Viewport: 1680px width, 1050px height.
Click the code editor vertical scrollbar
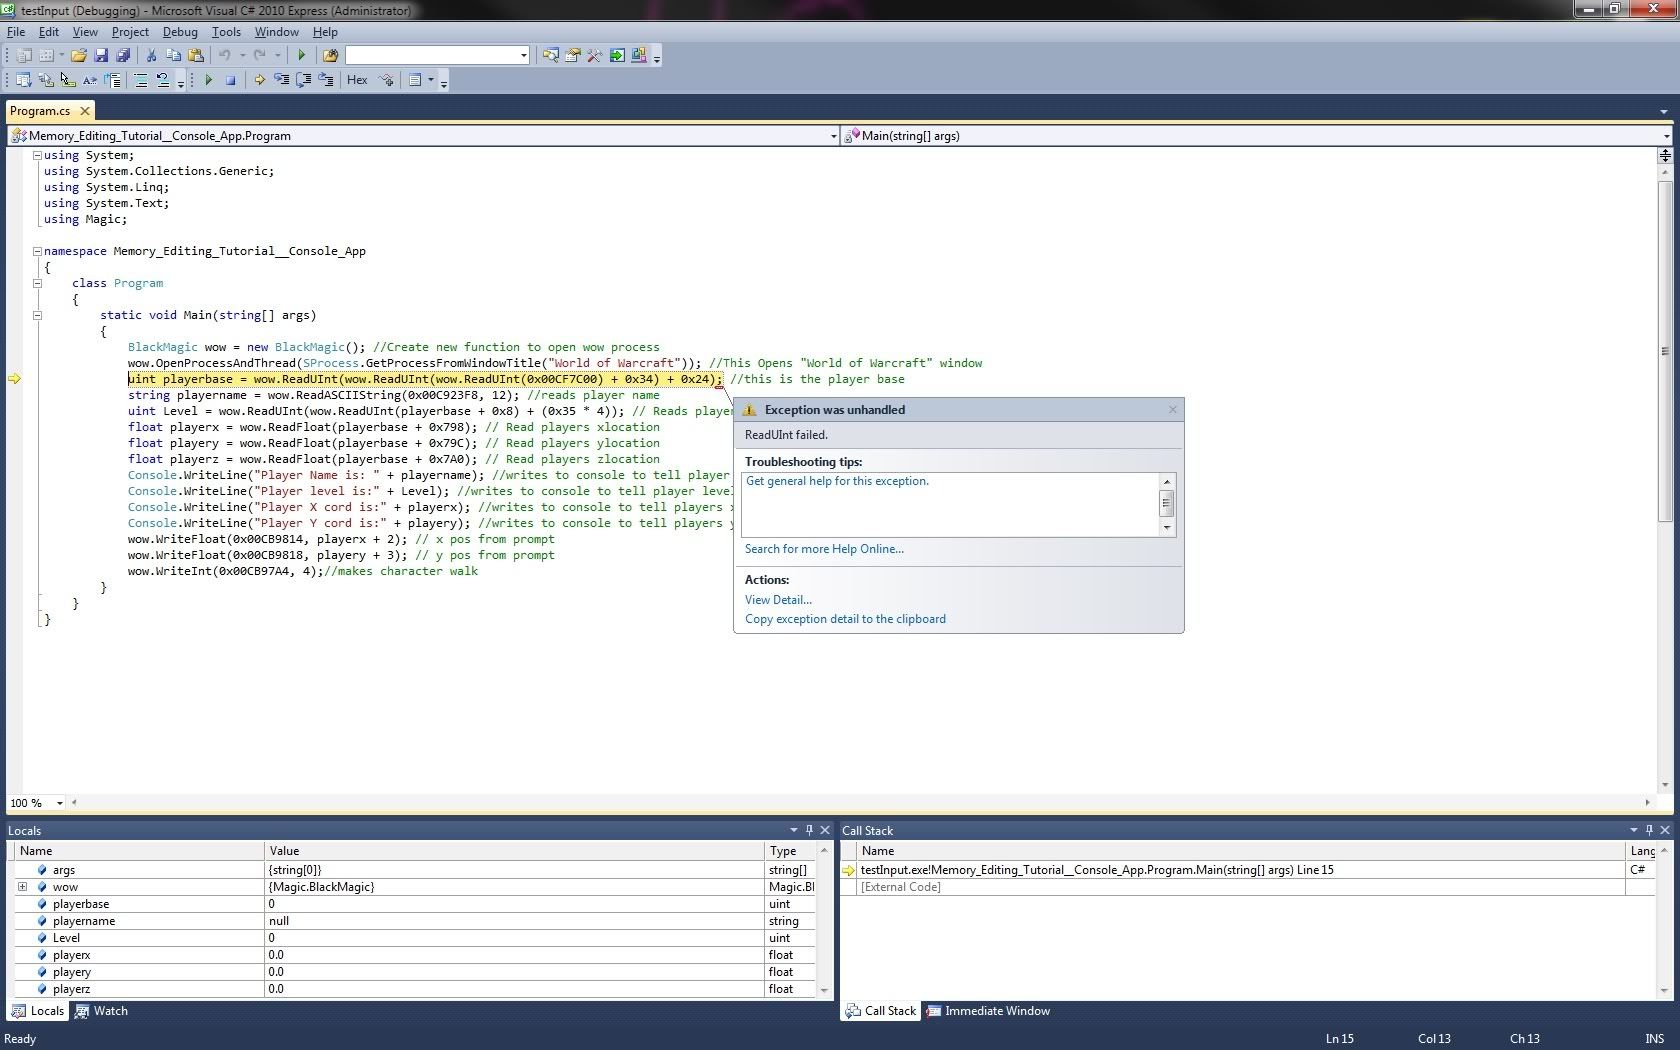(1665, 350)
